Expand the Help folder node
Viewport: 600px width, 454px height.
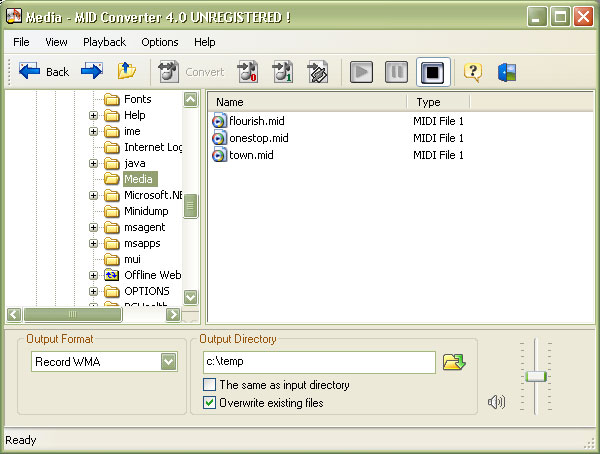93,115
